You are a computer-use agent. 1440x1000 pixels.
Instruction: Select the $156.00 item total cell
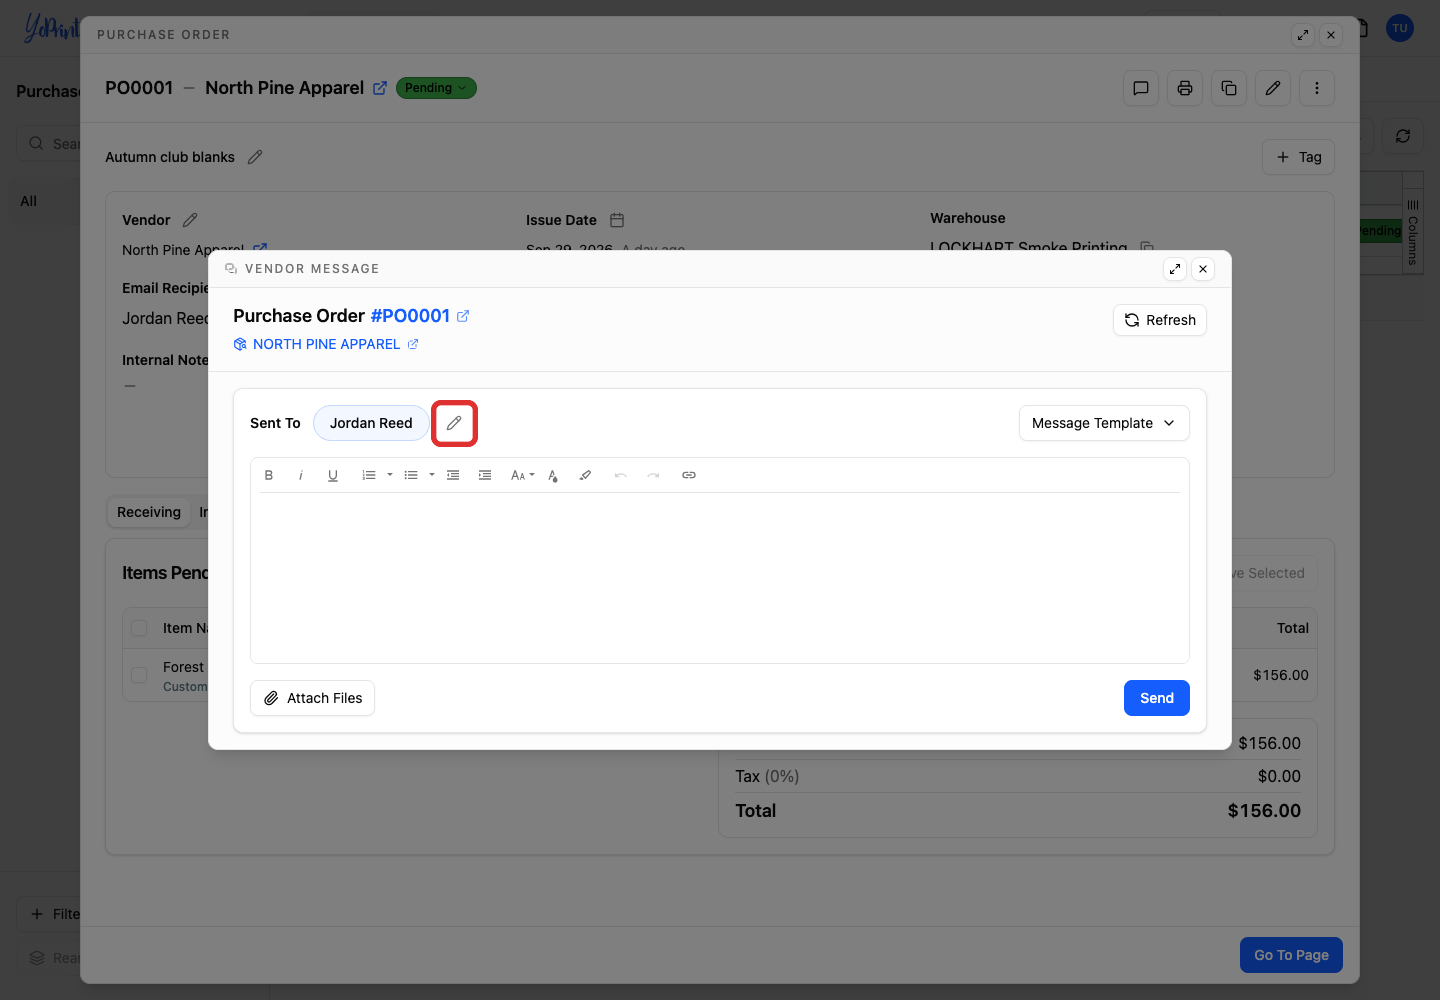tap(1280, 675)
